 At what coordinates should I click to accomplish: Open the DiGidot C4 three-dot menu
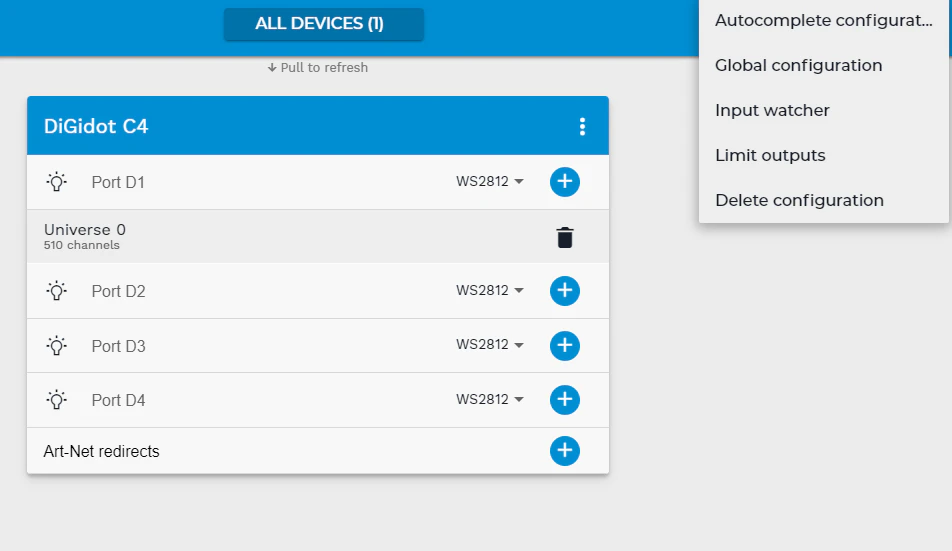582,126
